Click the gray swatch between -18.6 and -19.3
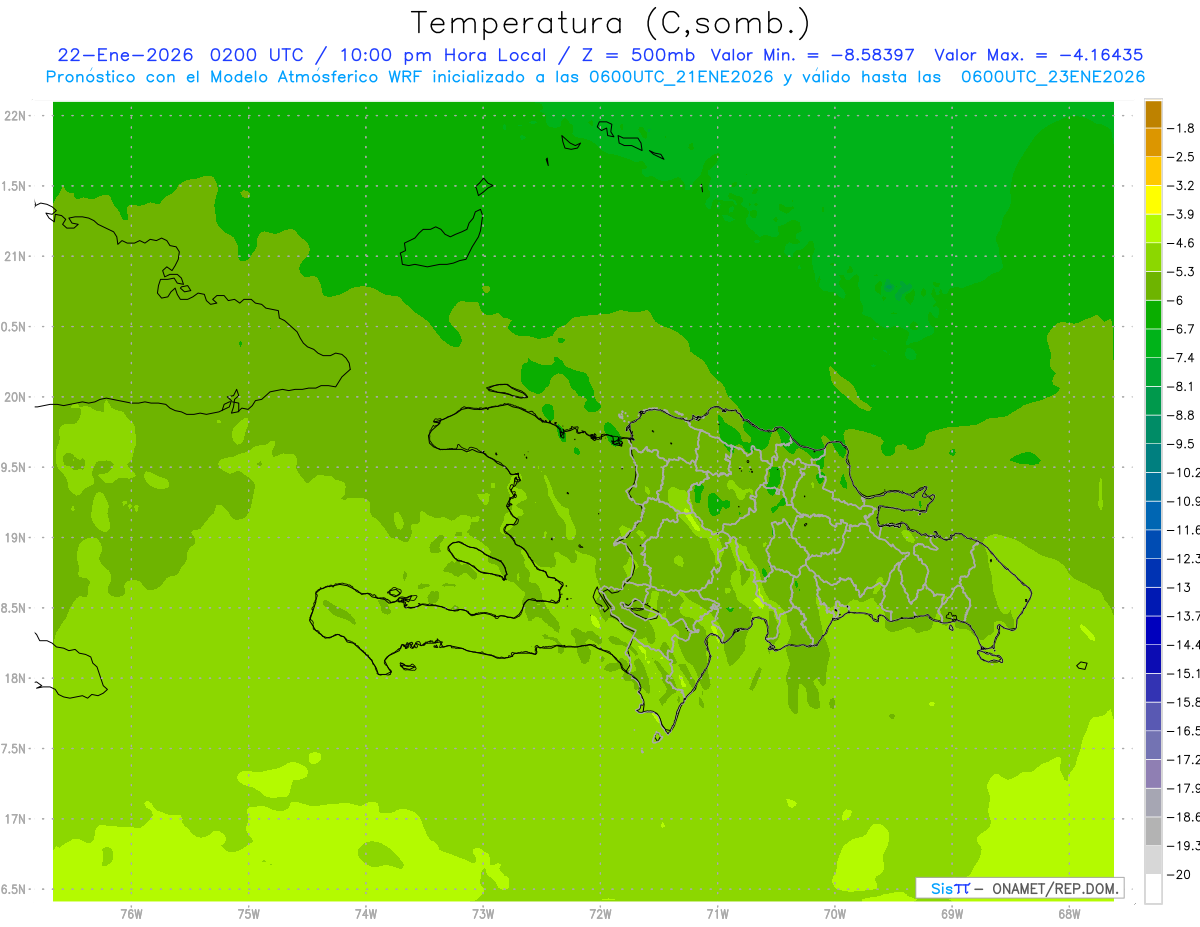 click(x=1153, y=831)
